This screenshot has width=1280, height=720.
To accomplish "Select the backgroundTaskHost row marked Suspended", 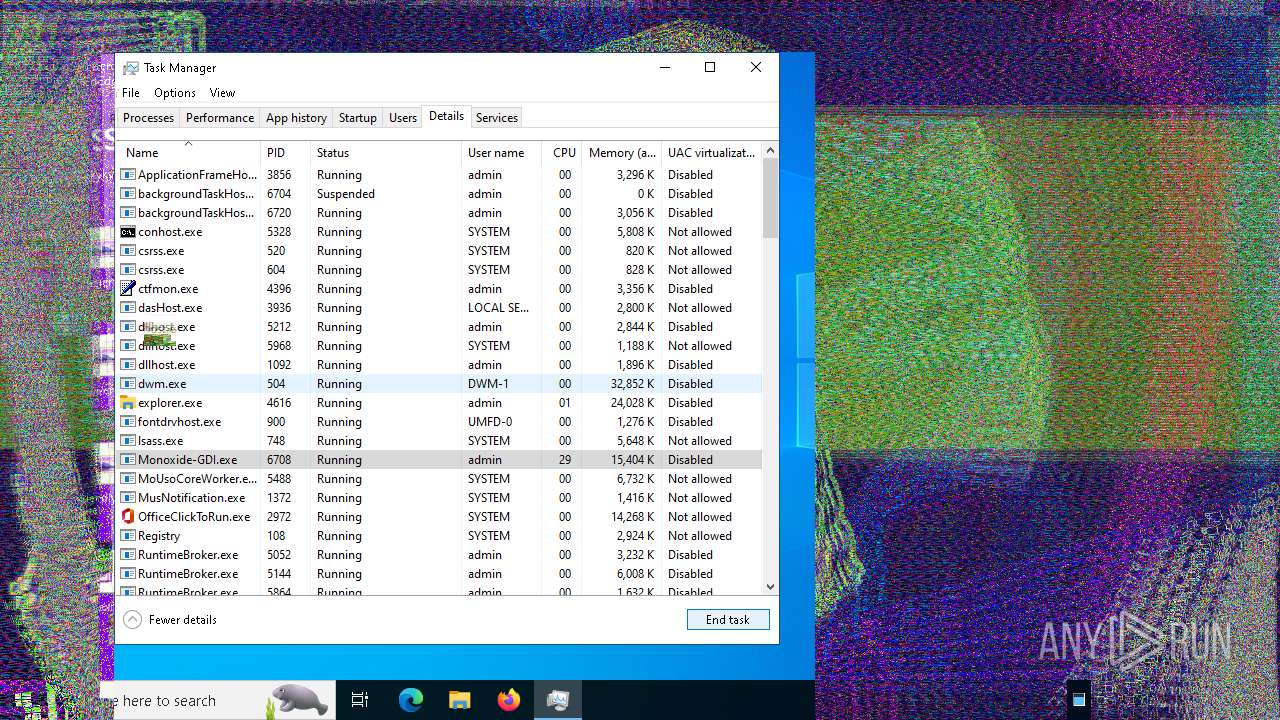I will click(440, 194).
